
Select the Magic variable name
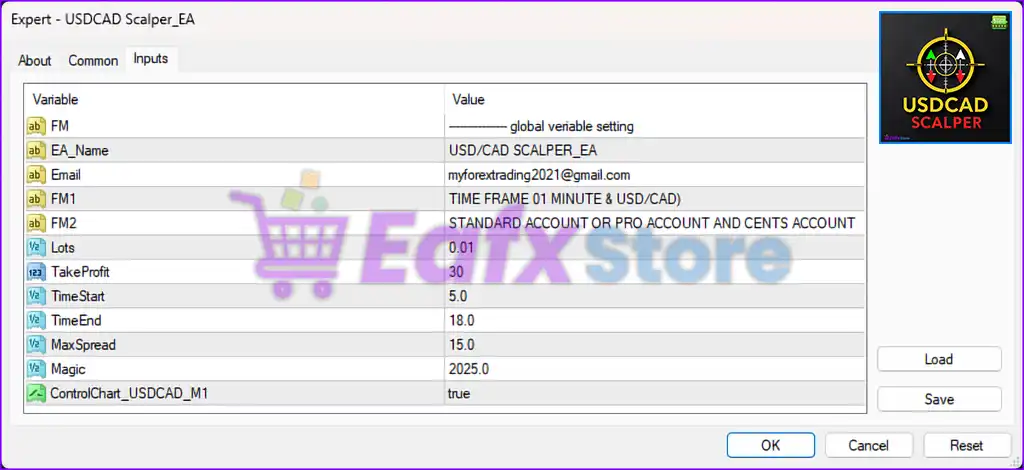pyautogui.click(x=68, y=369)
